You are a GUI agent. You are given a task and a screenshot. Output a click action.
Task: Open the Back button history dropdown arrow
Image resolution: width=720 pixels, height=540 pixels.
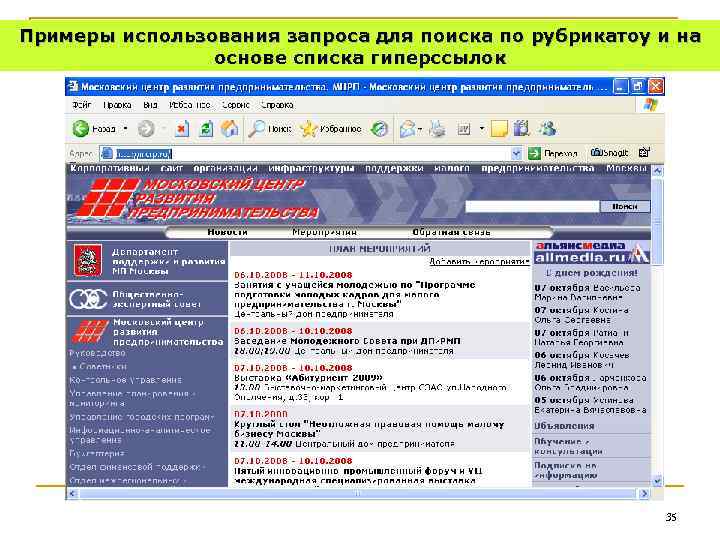coord(125,129)
